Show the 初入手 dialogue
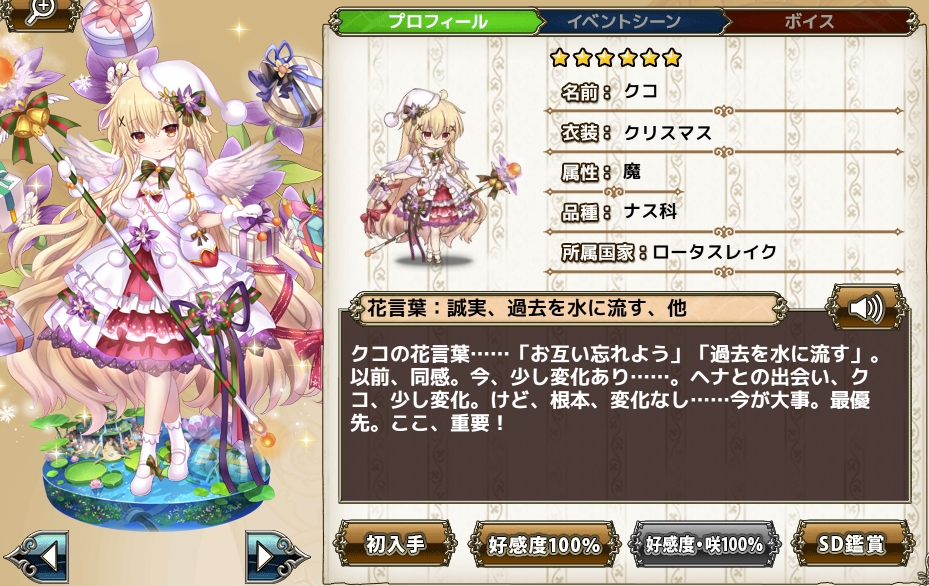Screen dimensions: 929x586 pos(395,543)
